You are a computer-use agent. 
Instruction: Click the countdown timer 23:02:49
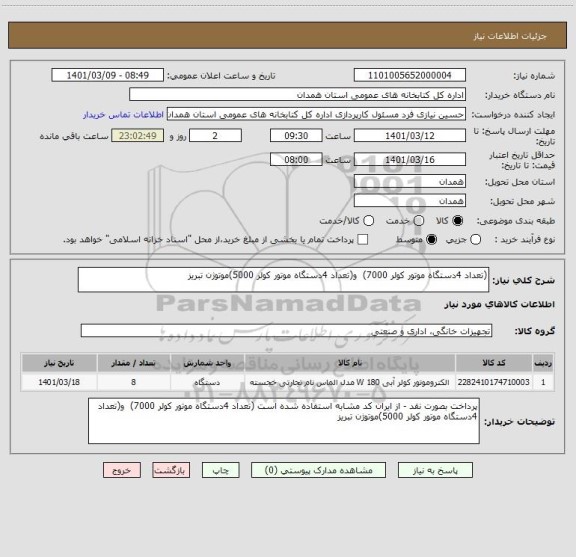pos(138,136)
